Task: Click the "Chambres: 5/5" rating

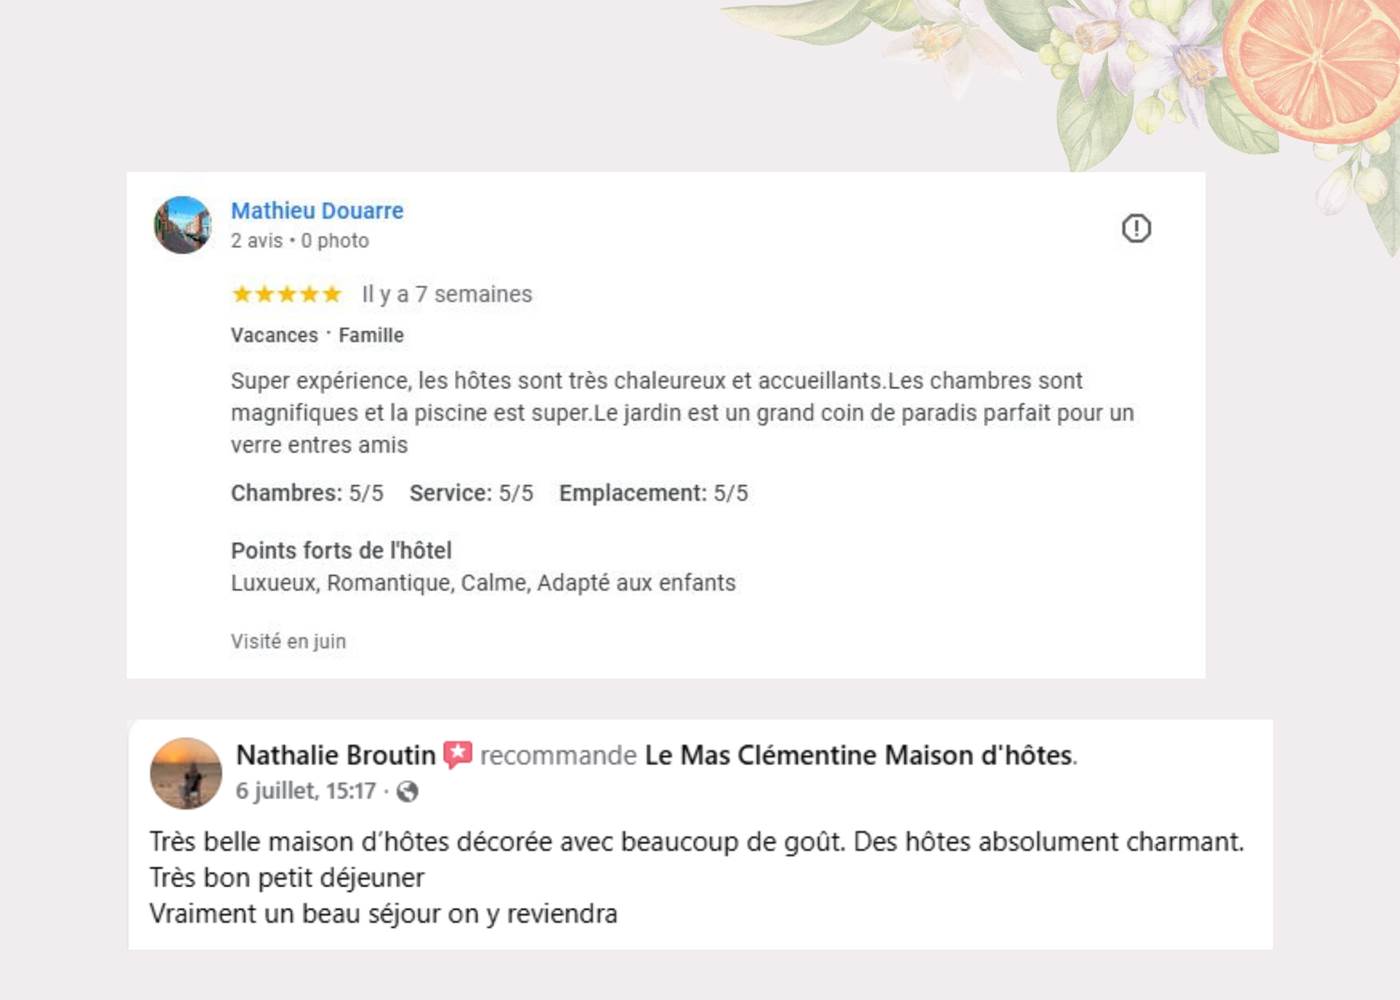Action: pos(307,493)
